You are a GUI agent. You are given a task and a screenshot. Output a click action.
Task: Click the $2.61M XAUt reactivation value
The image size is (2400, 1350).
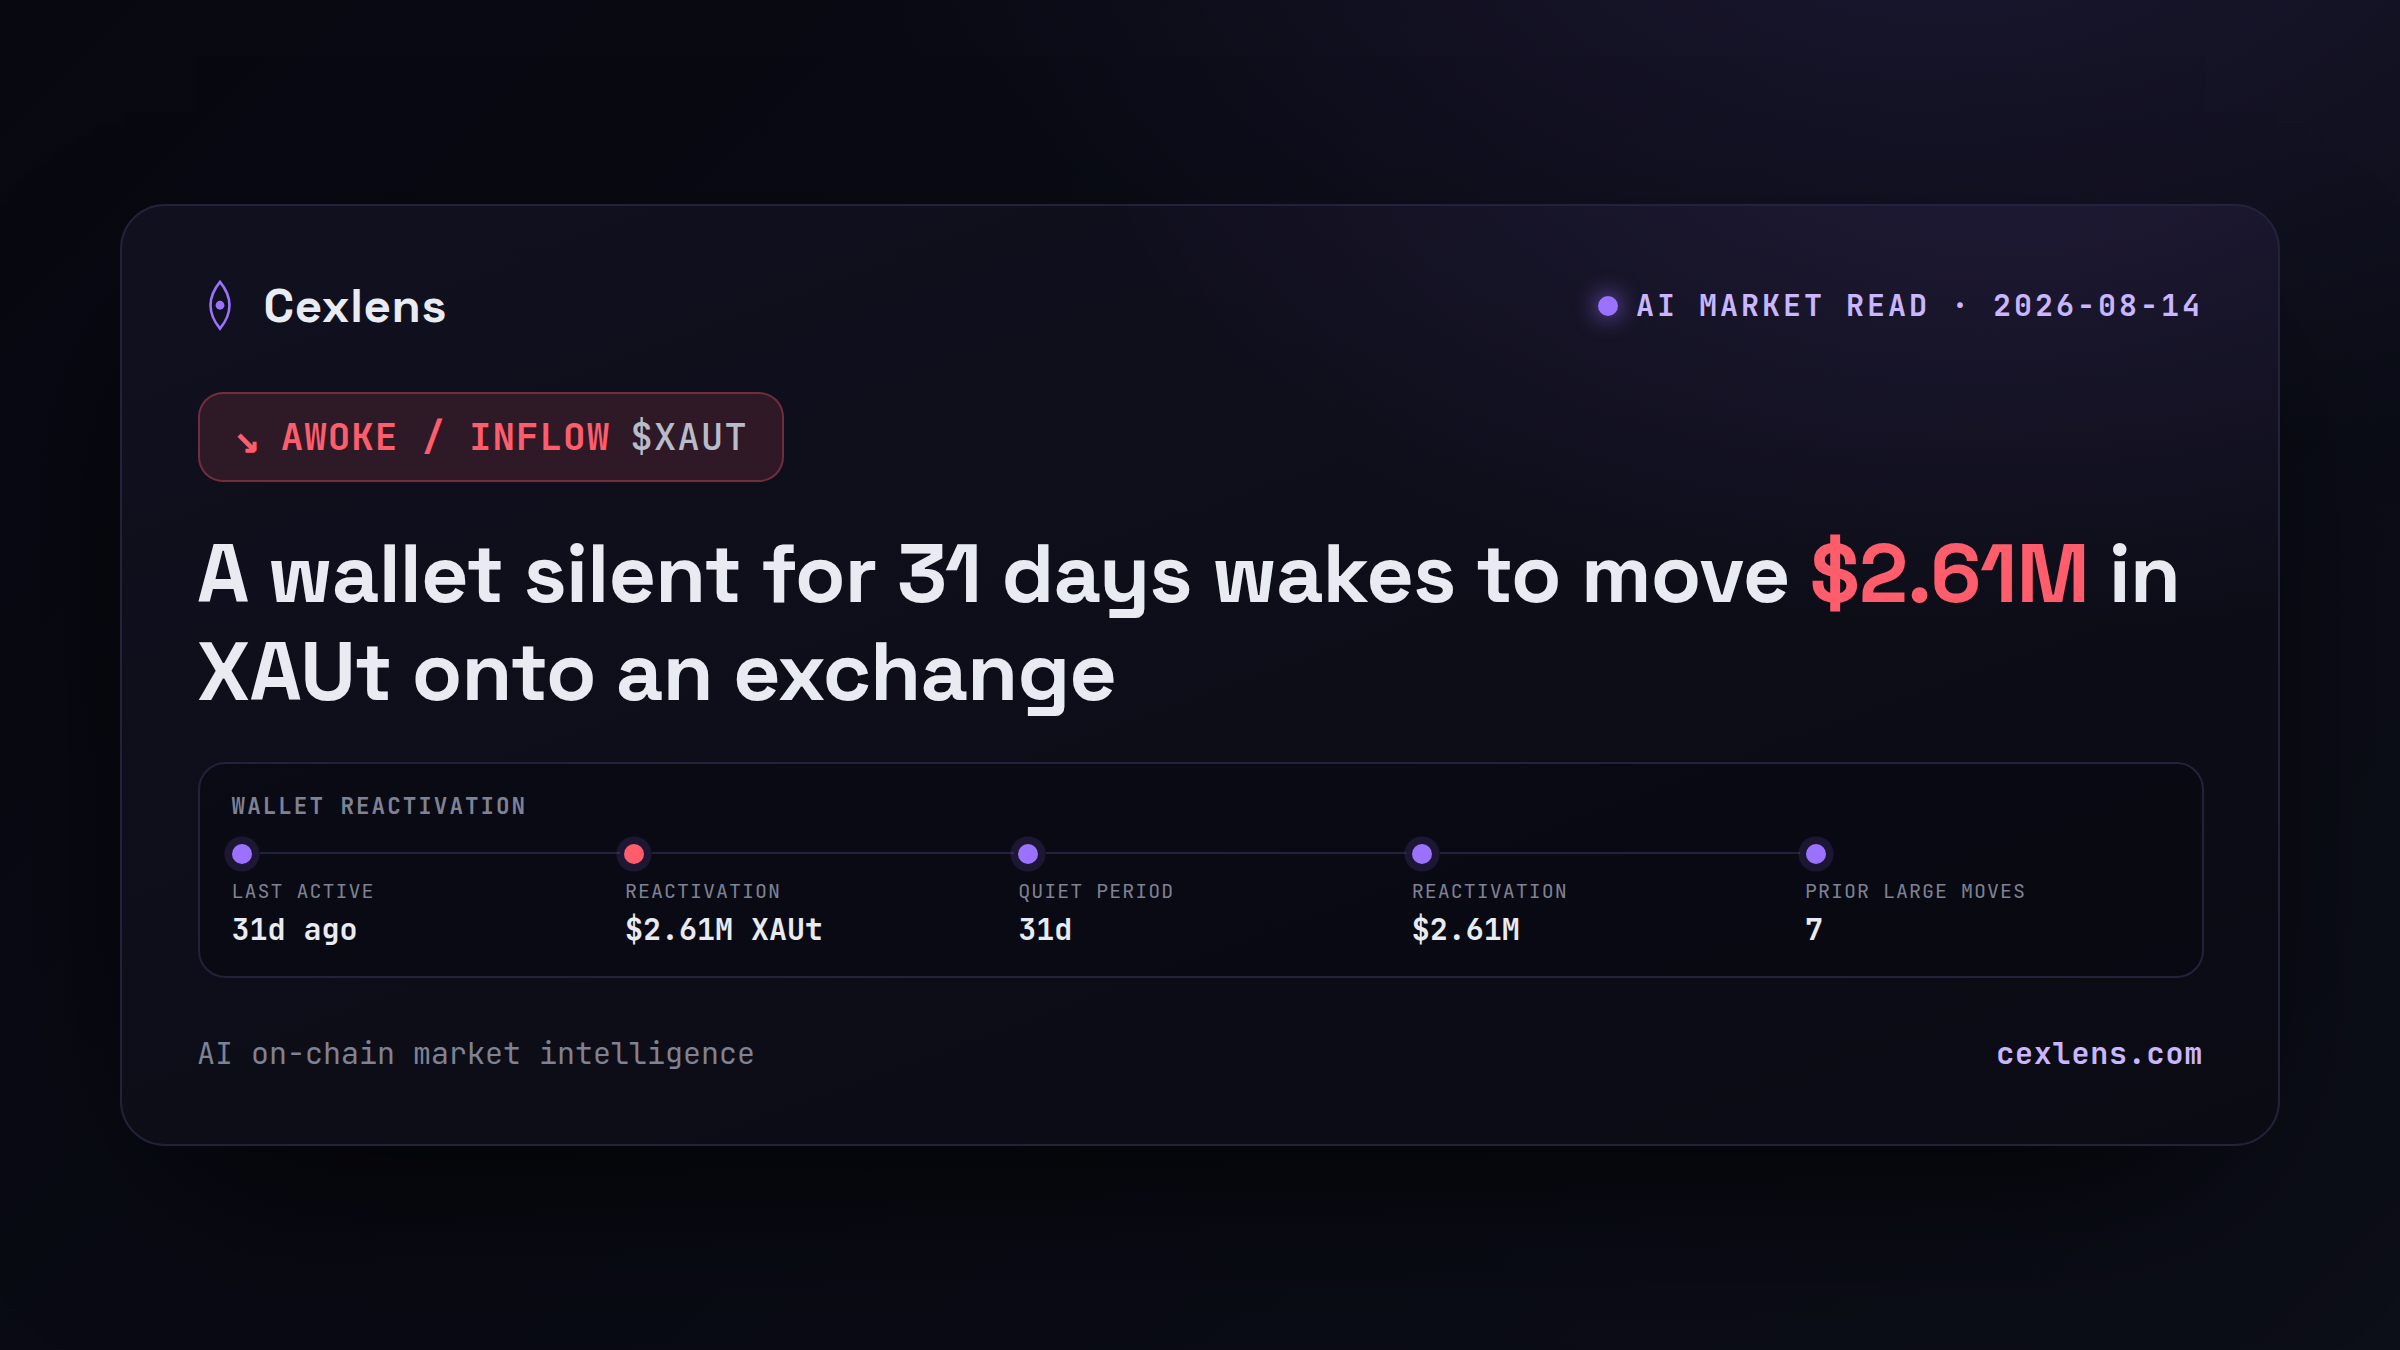click(x=724, y=930)
